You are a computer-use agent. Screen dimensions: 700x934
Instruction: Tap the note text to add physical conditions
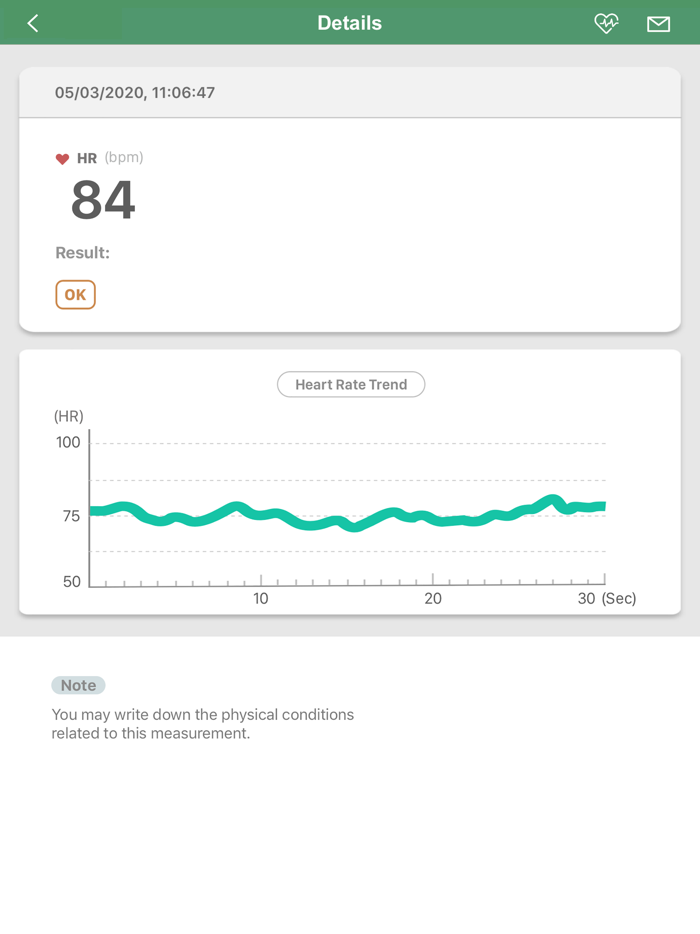pyautogui.click(x=202, y=723)
